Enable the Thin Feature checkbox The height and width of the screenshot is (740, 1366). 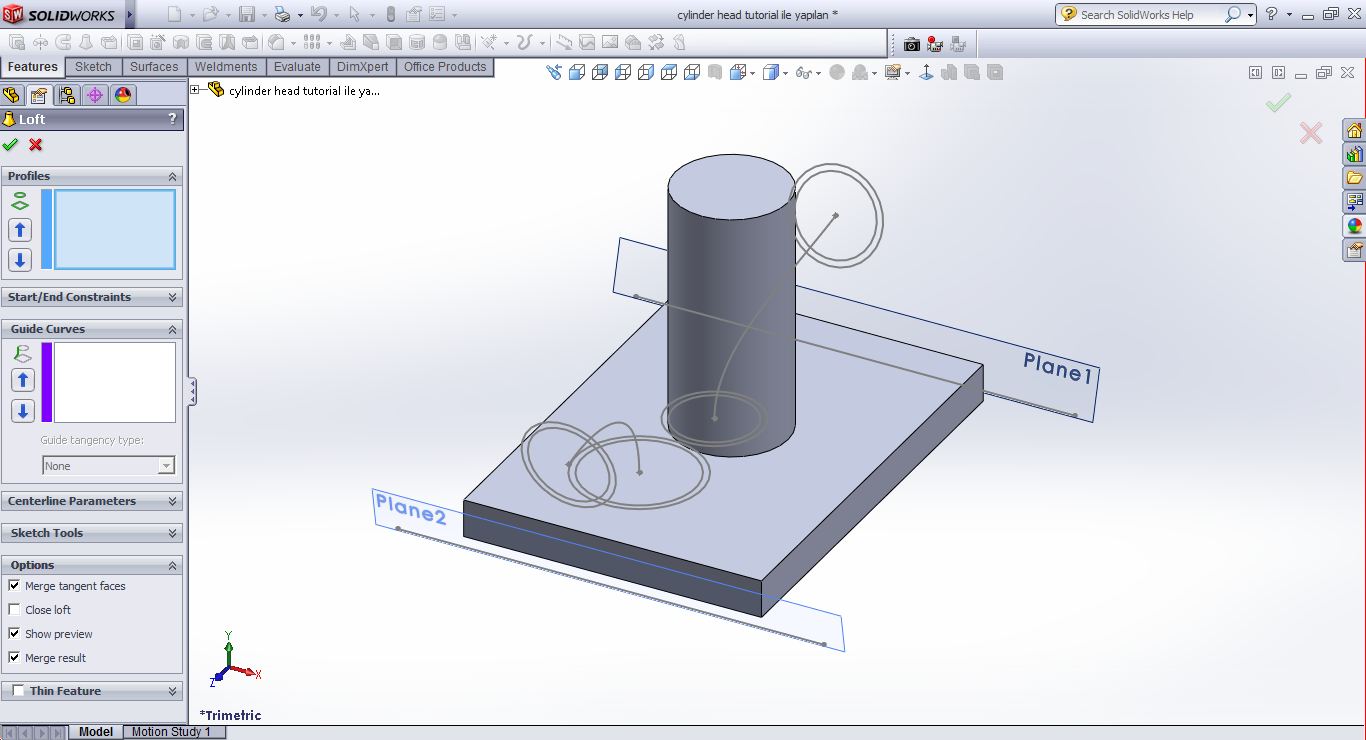click(x=19, y=691)
